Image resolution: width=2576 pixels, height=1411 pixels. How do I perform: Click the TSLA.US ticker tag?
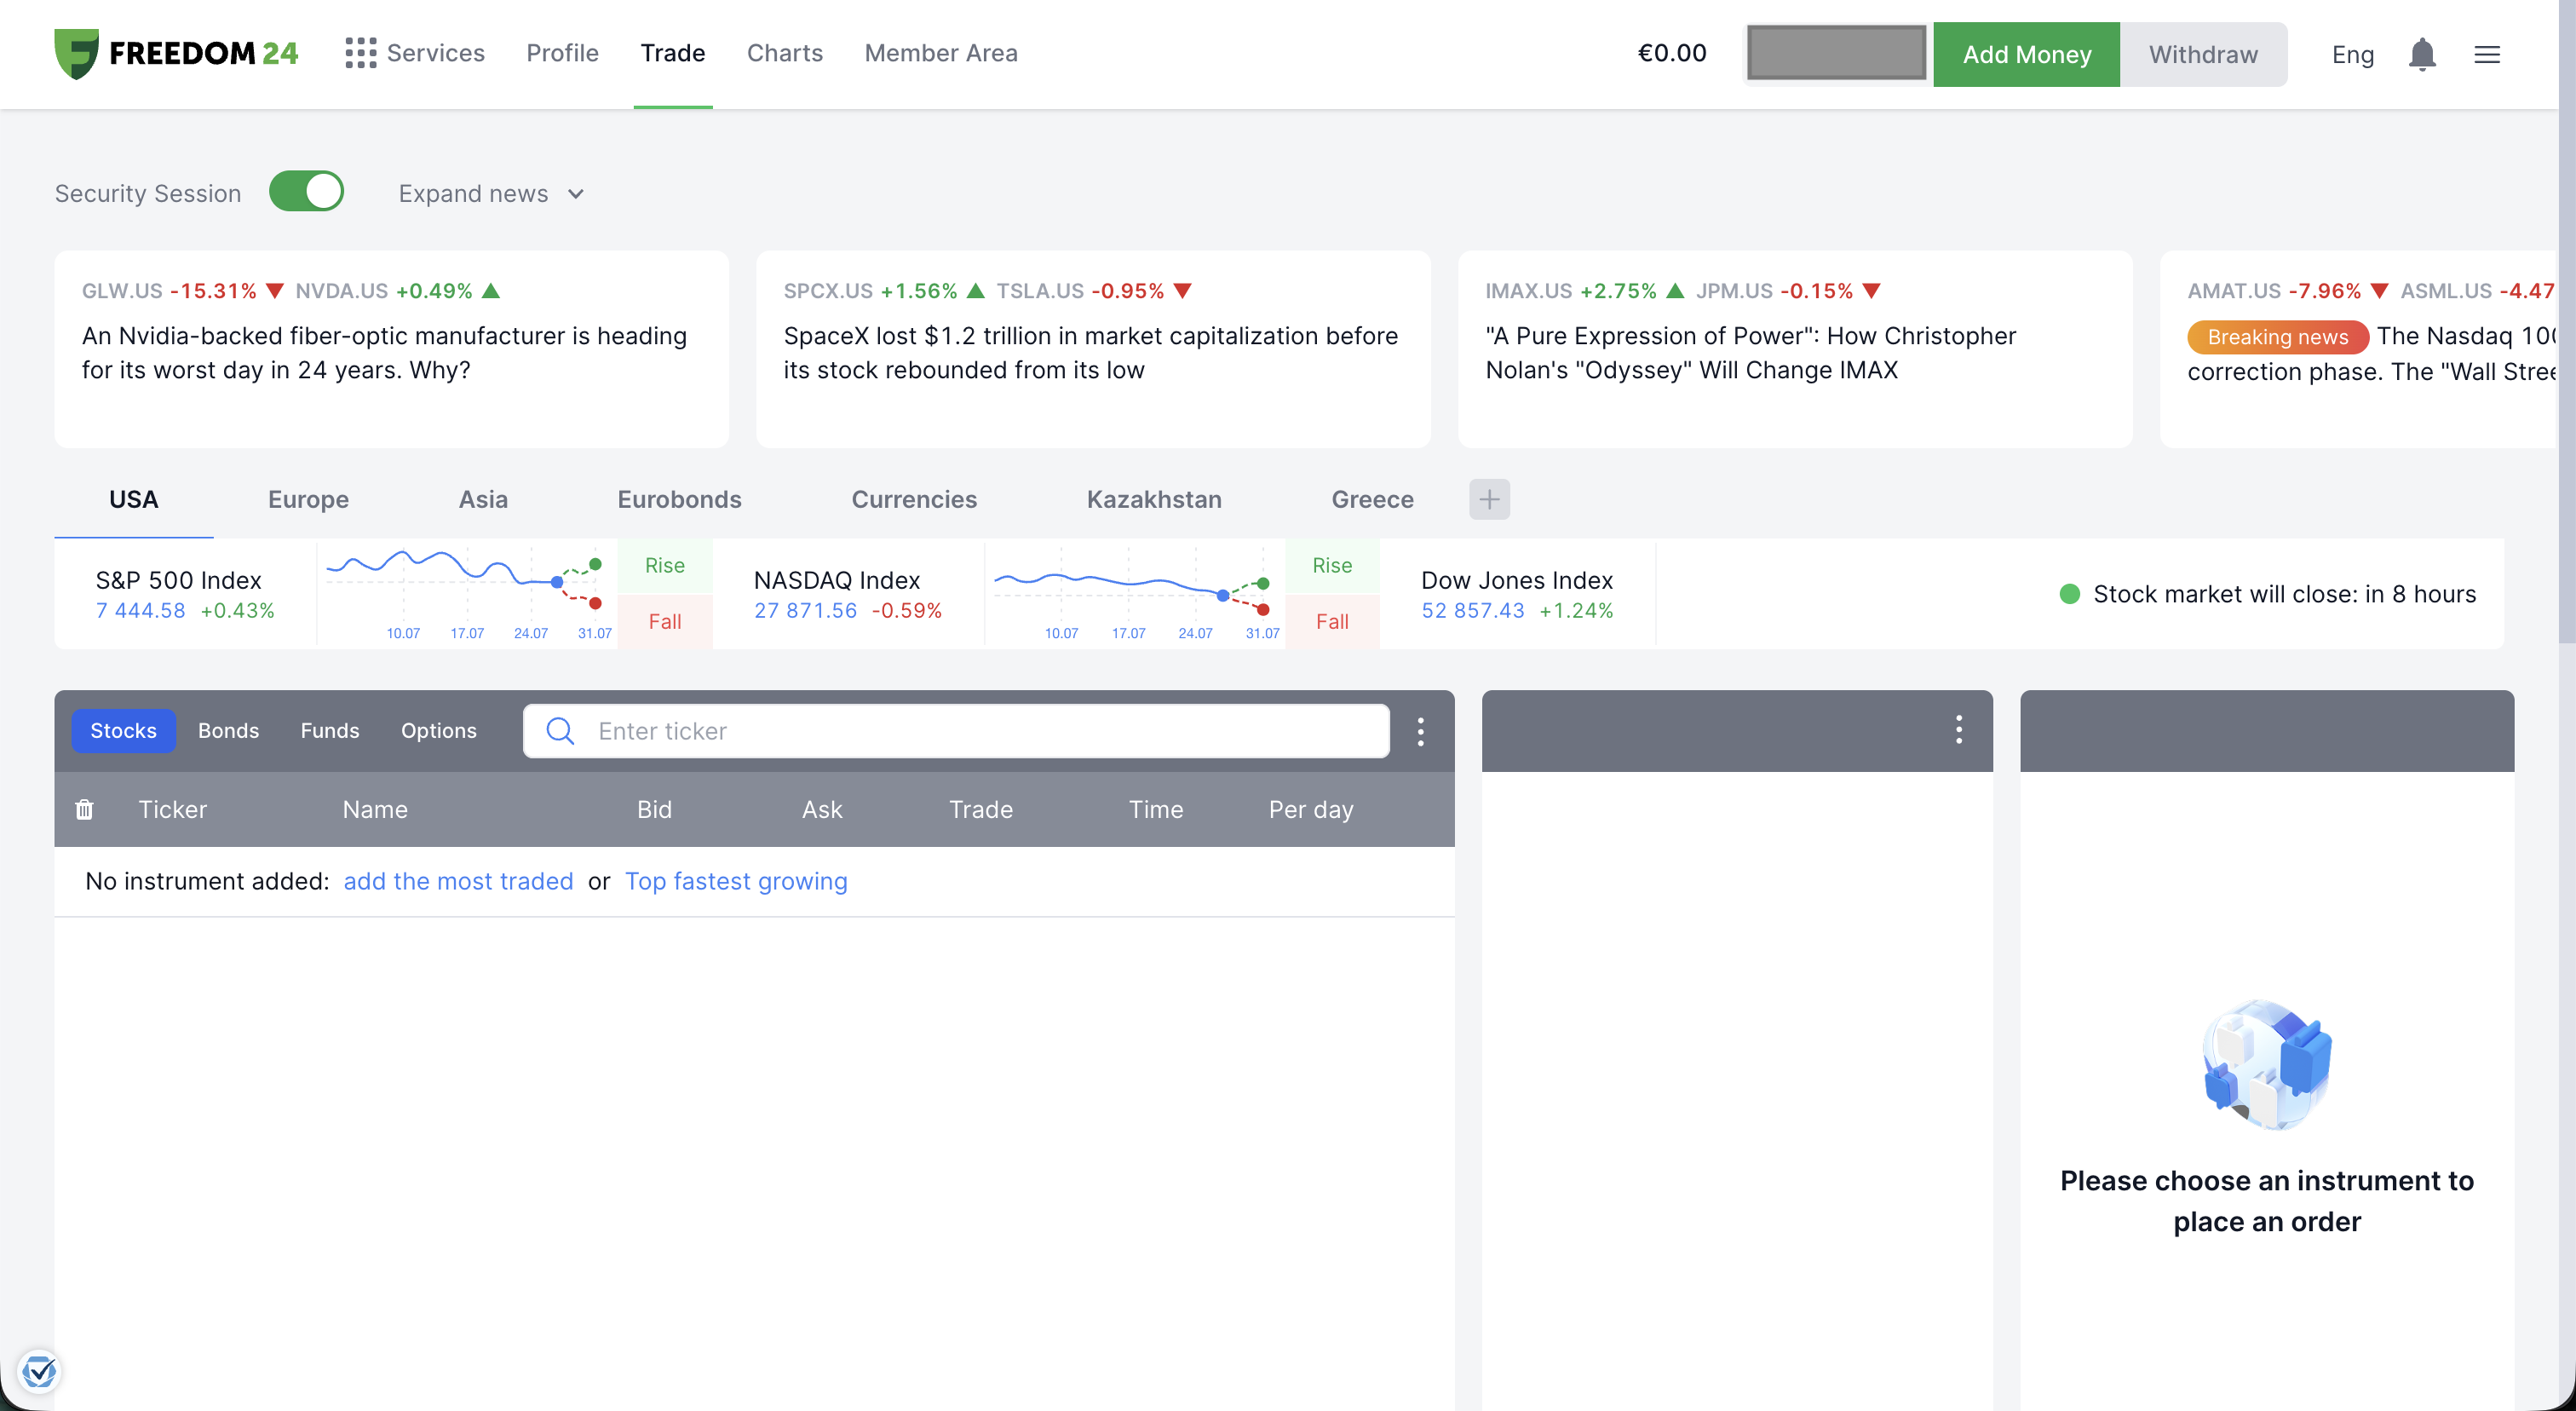pos(1040,291)
